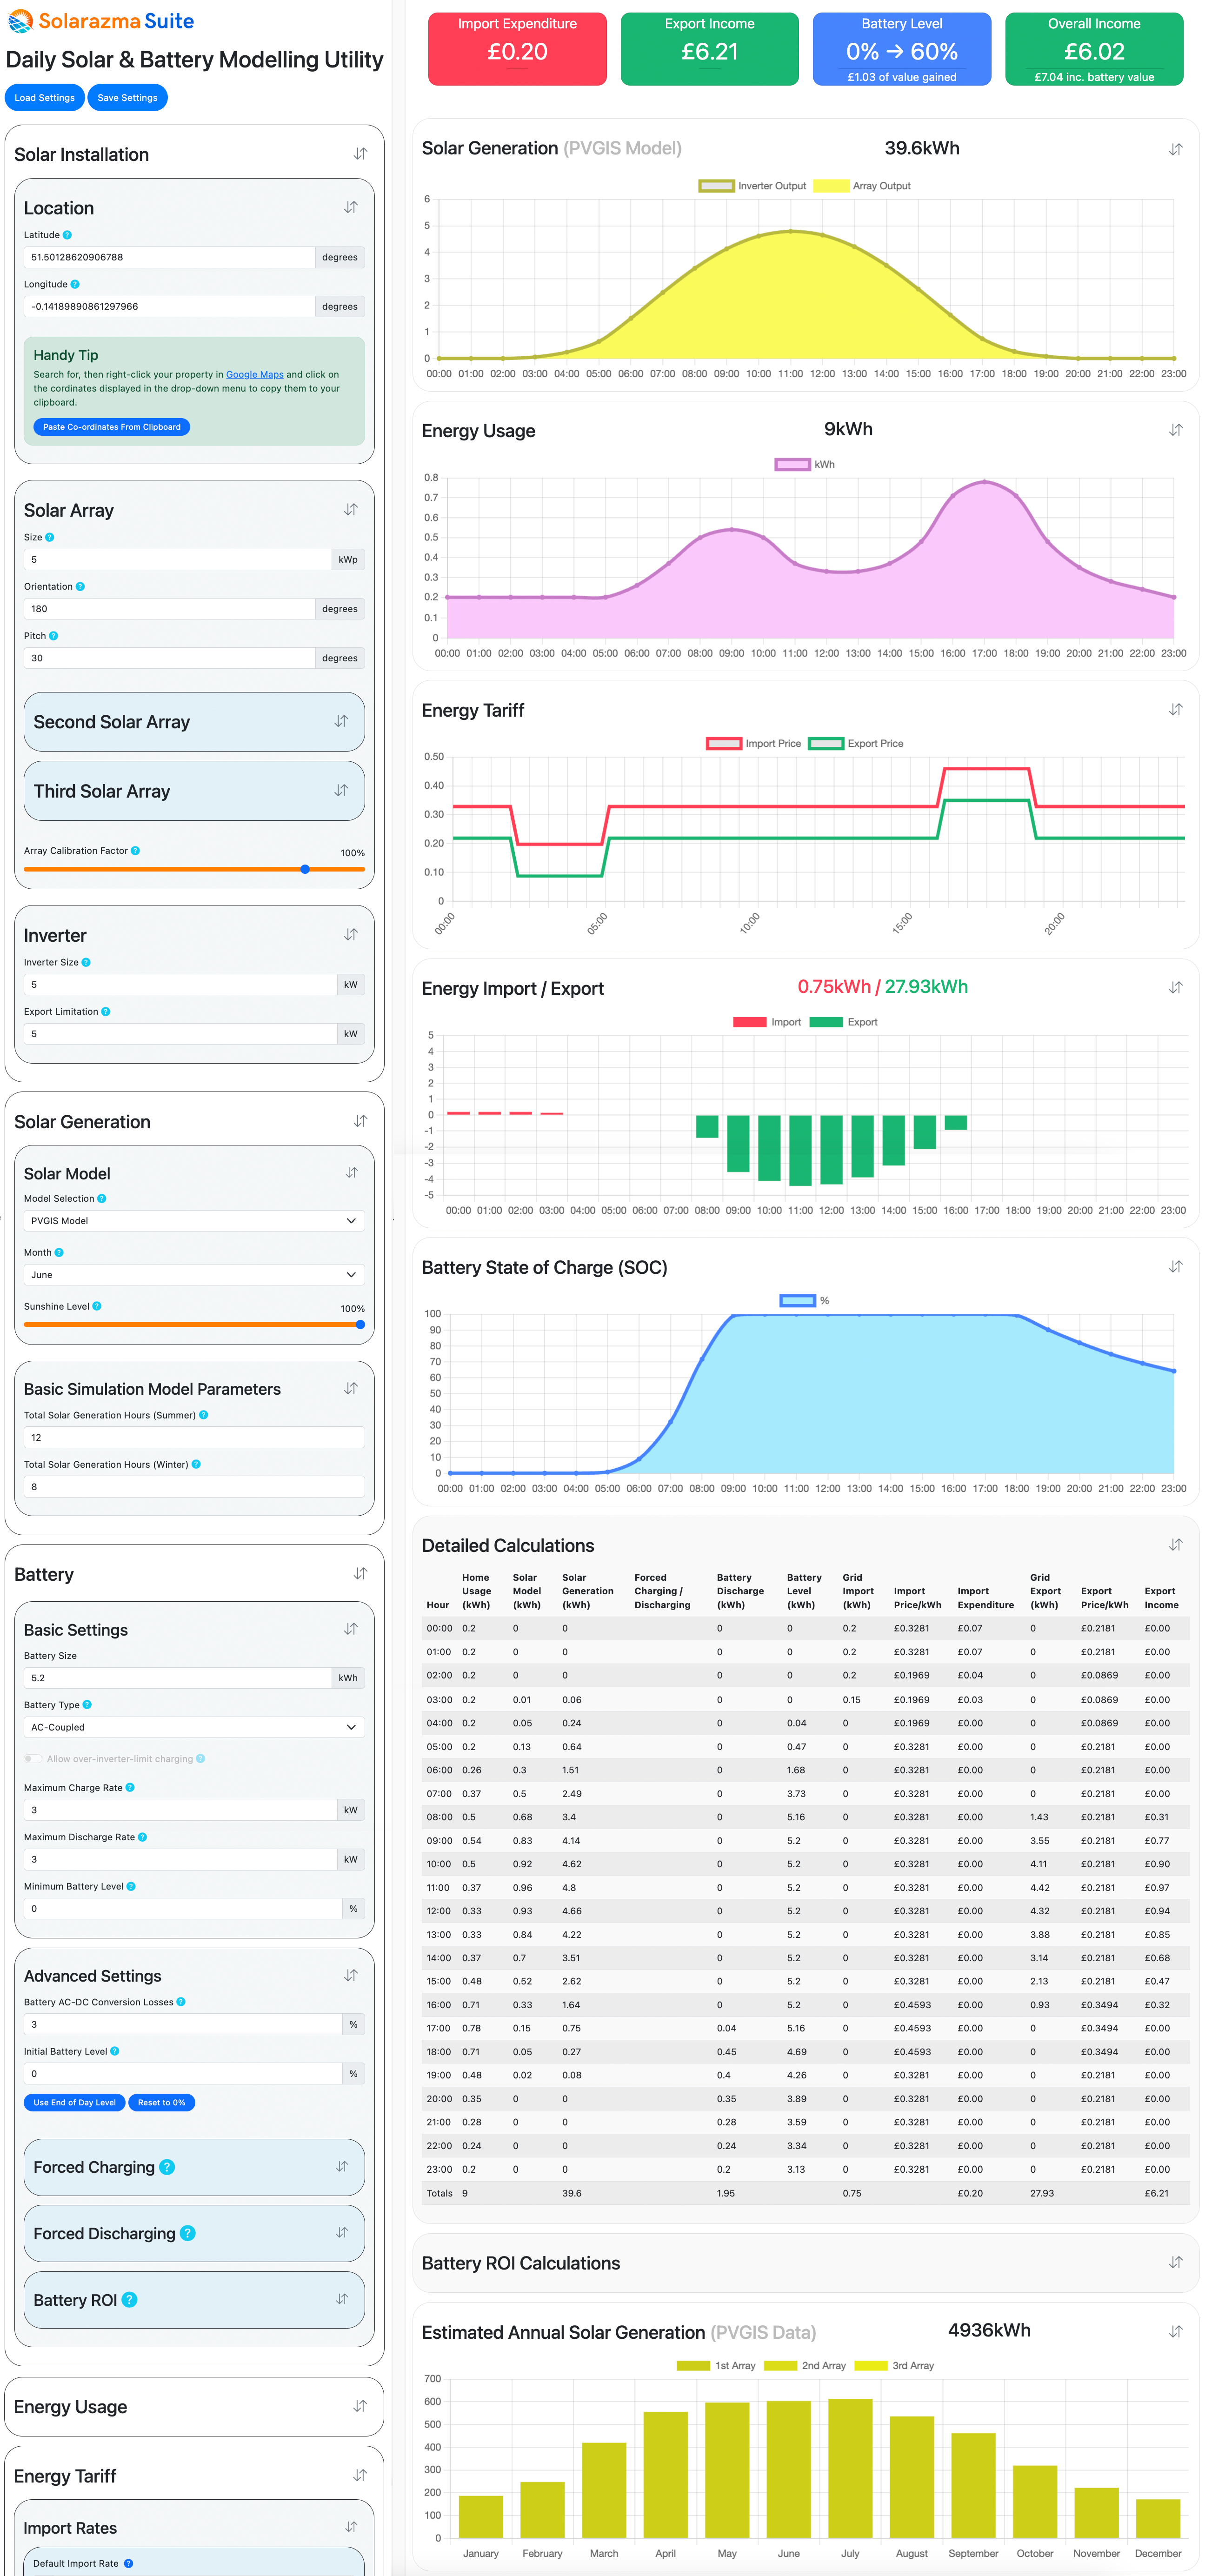Click the Overall Income summary card

(x=1094, y=49)
